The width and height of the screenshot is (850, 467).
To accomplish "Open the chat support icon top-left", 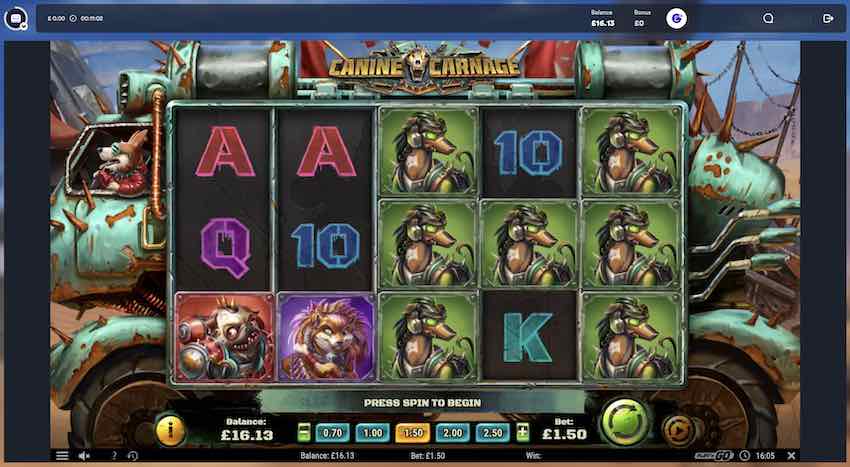I will [x=16, y=19].
